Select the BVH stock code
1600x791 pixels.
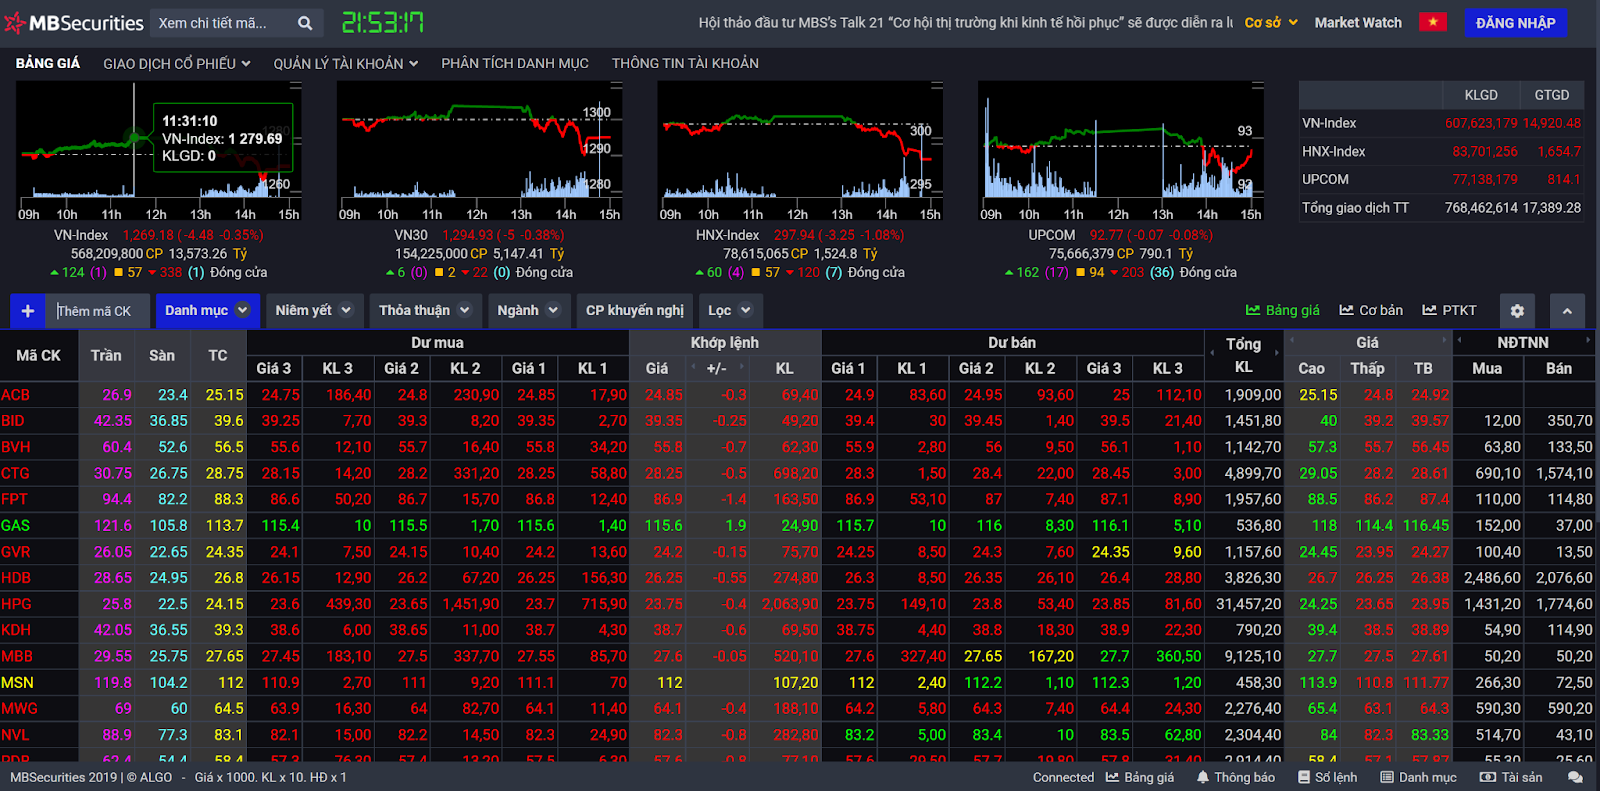pos(15,447)
